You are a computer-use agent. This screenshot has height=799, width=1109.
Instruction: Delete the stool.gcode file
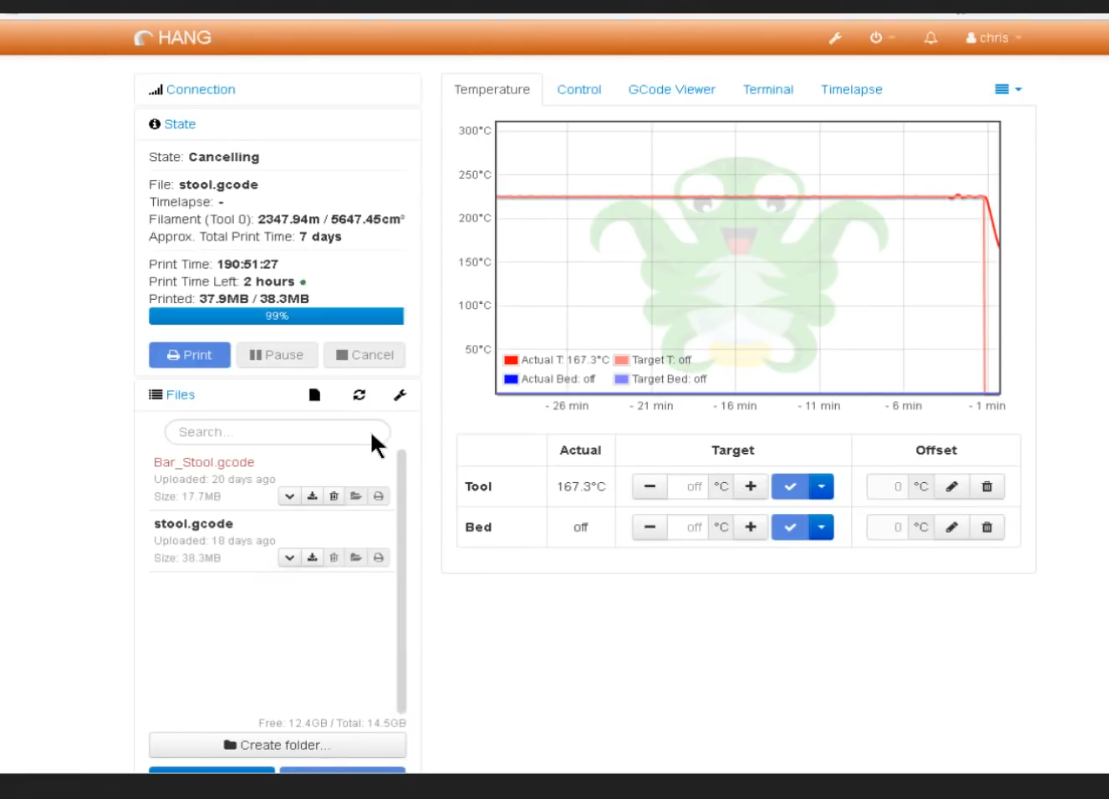(x=334, y=558)
